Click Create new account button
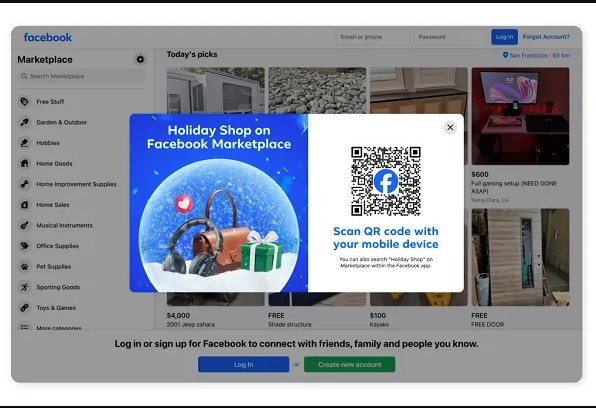 pyautogui.click(x=349, y=364)
